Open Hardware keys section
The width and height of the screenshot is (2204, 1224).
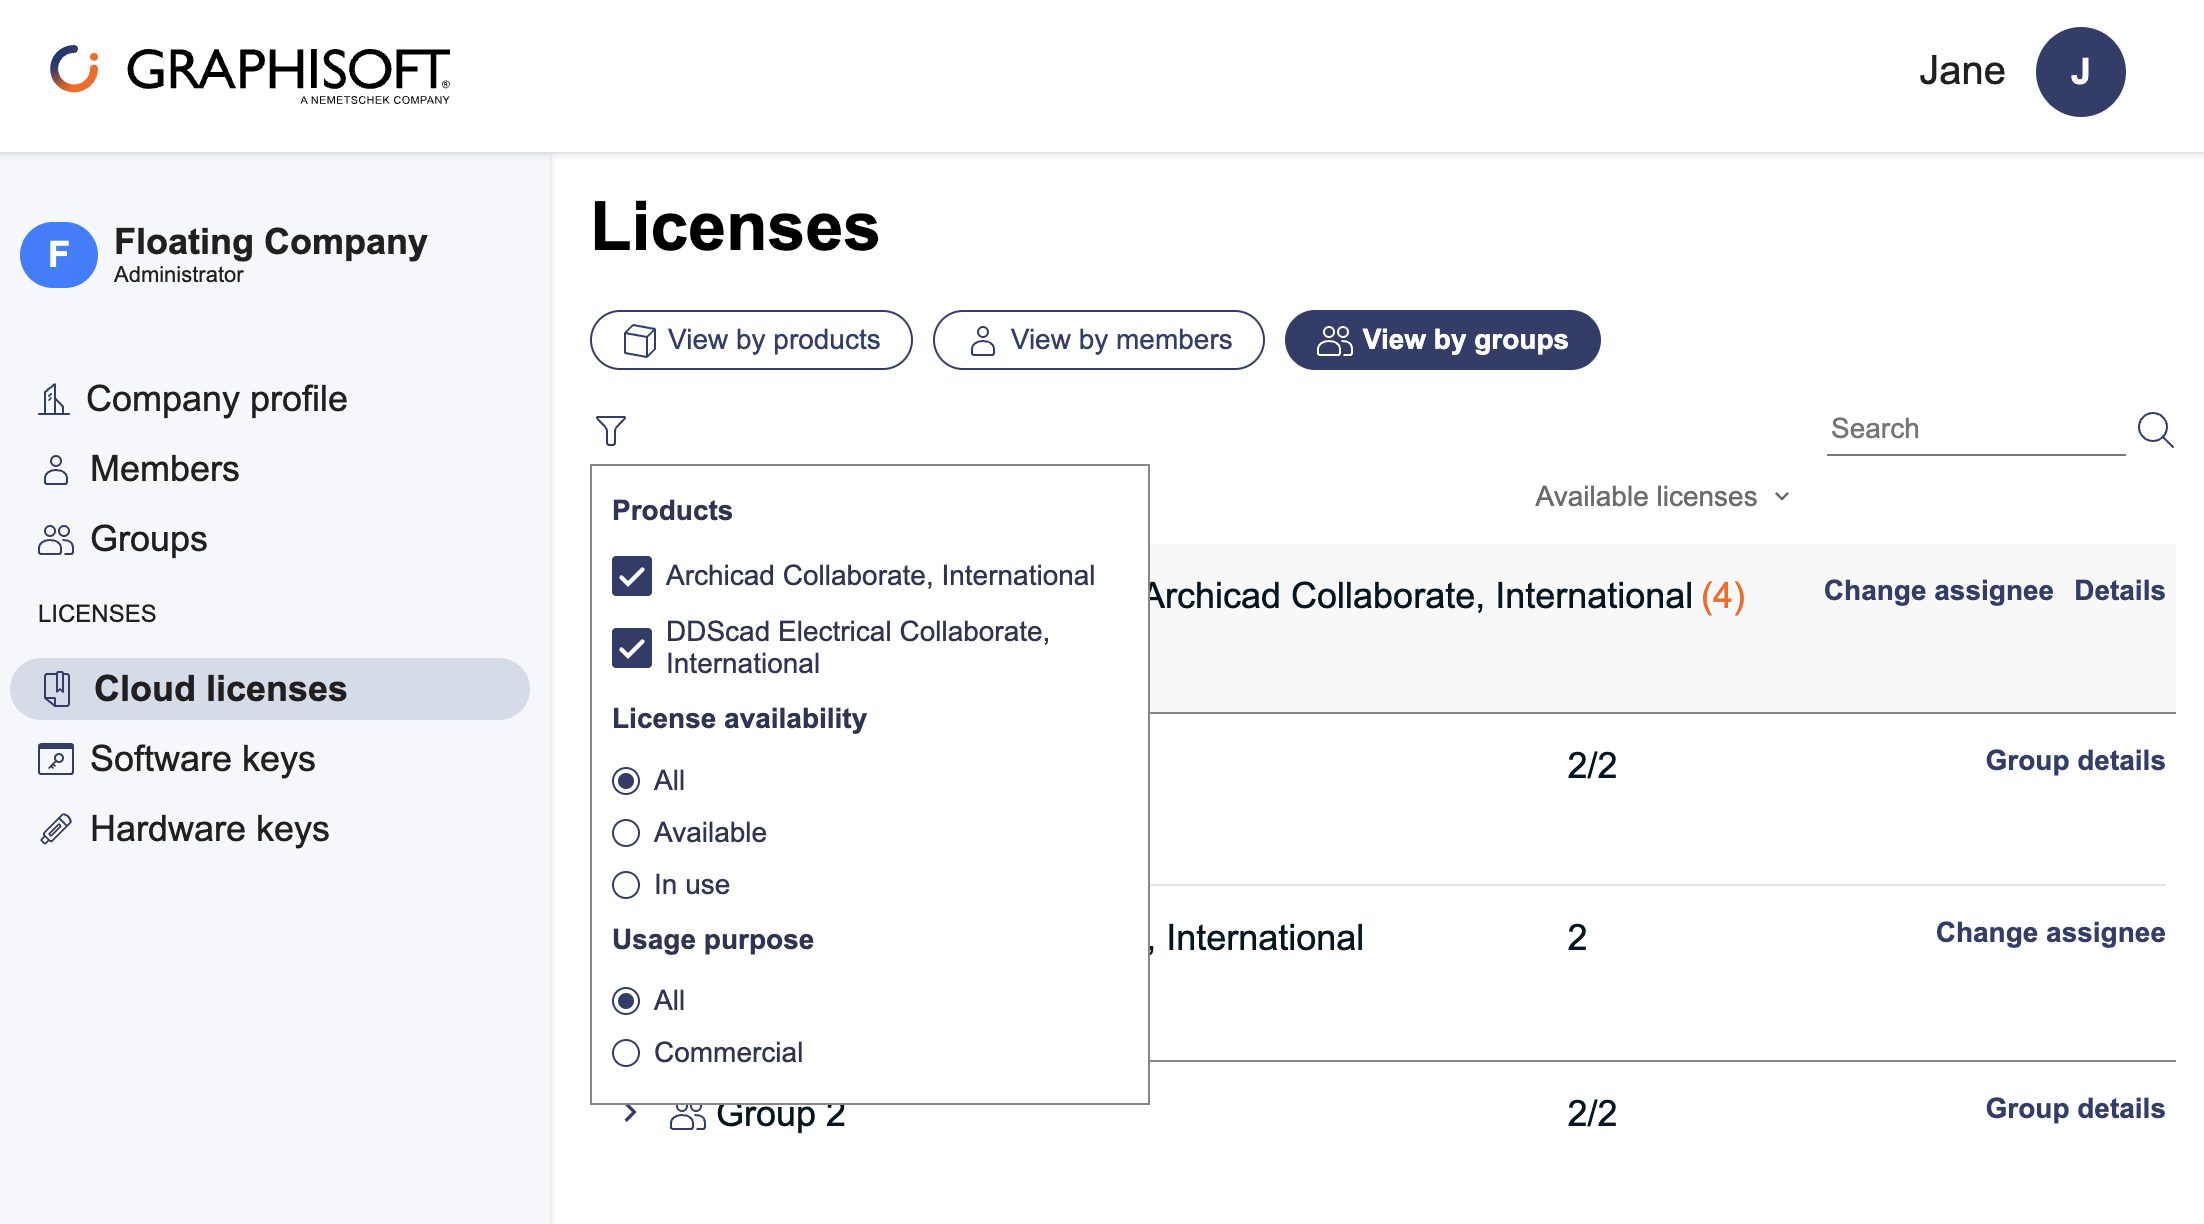(210, 829)
